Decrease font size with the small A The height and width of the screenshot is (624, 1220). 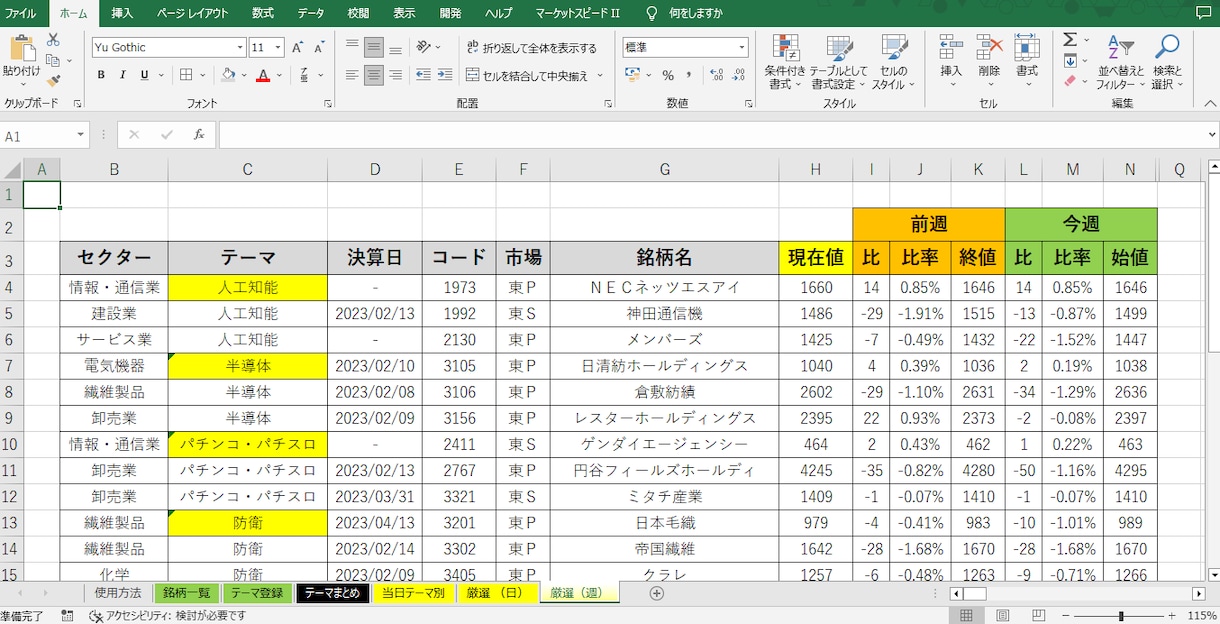click(x=319, y=47)
